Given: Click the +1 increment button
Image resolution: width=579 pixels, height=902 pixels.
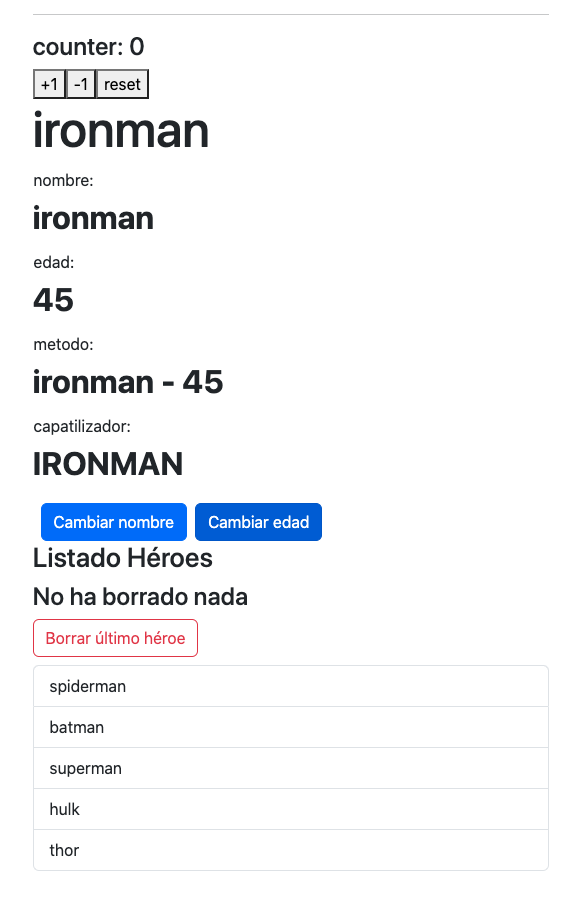Looking at the screenshot, I should (49, 84).
